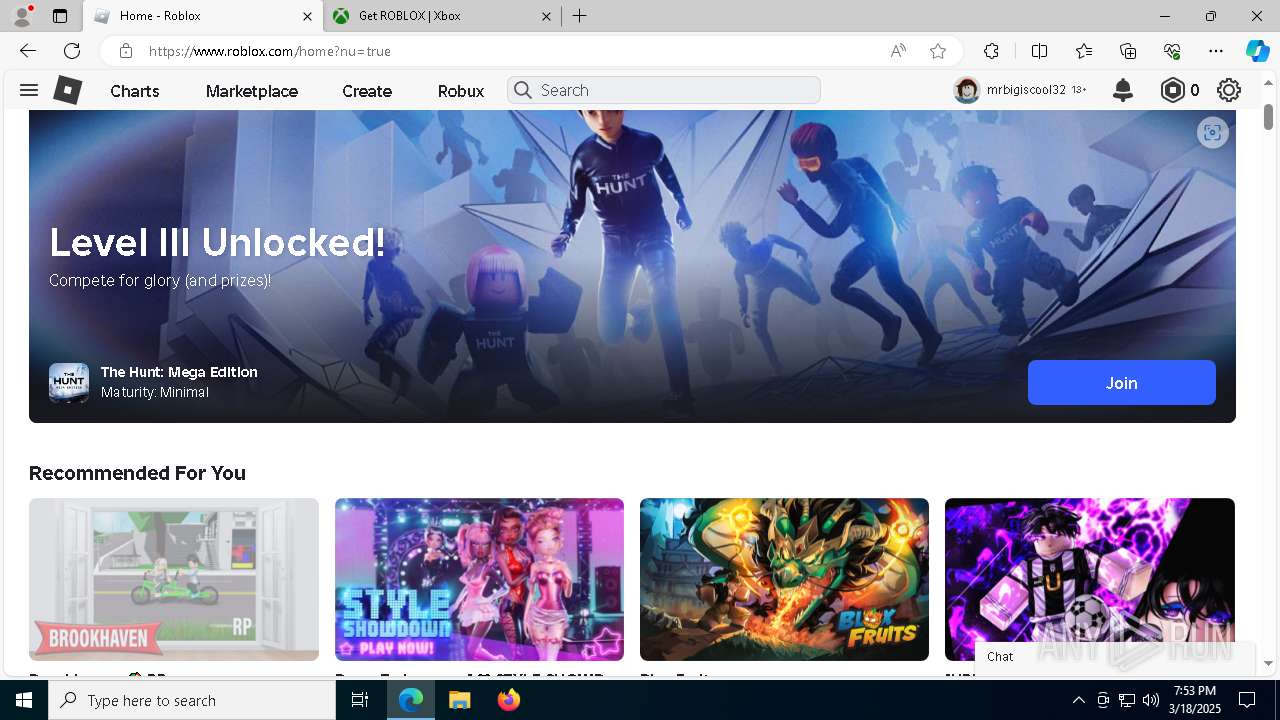Click the Level III Unlocked! banner heading
The height and width of the screenshot is (720, 1280).
(217, 243)
